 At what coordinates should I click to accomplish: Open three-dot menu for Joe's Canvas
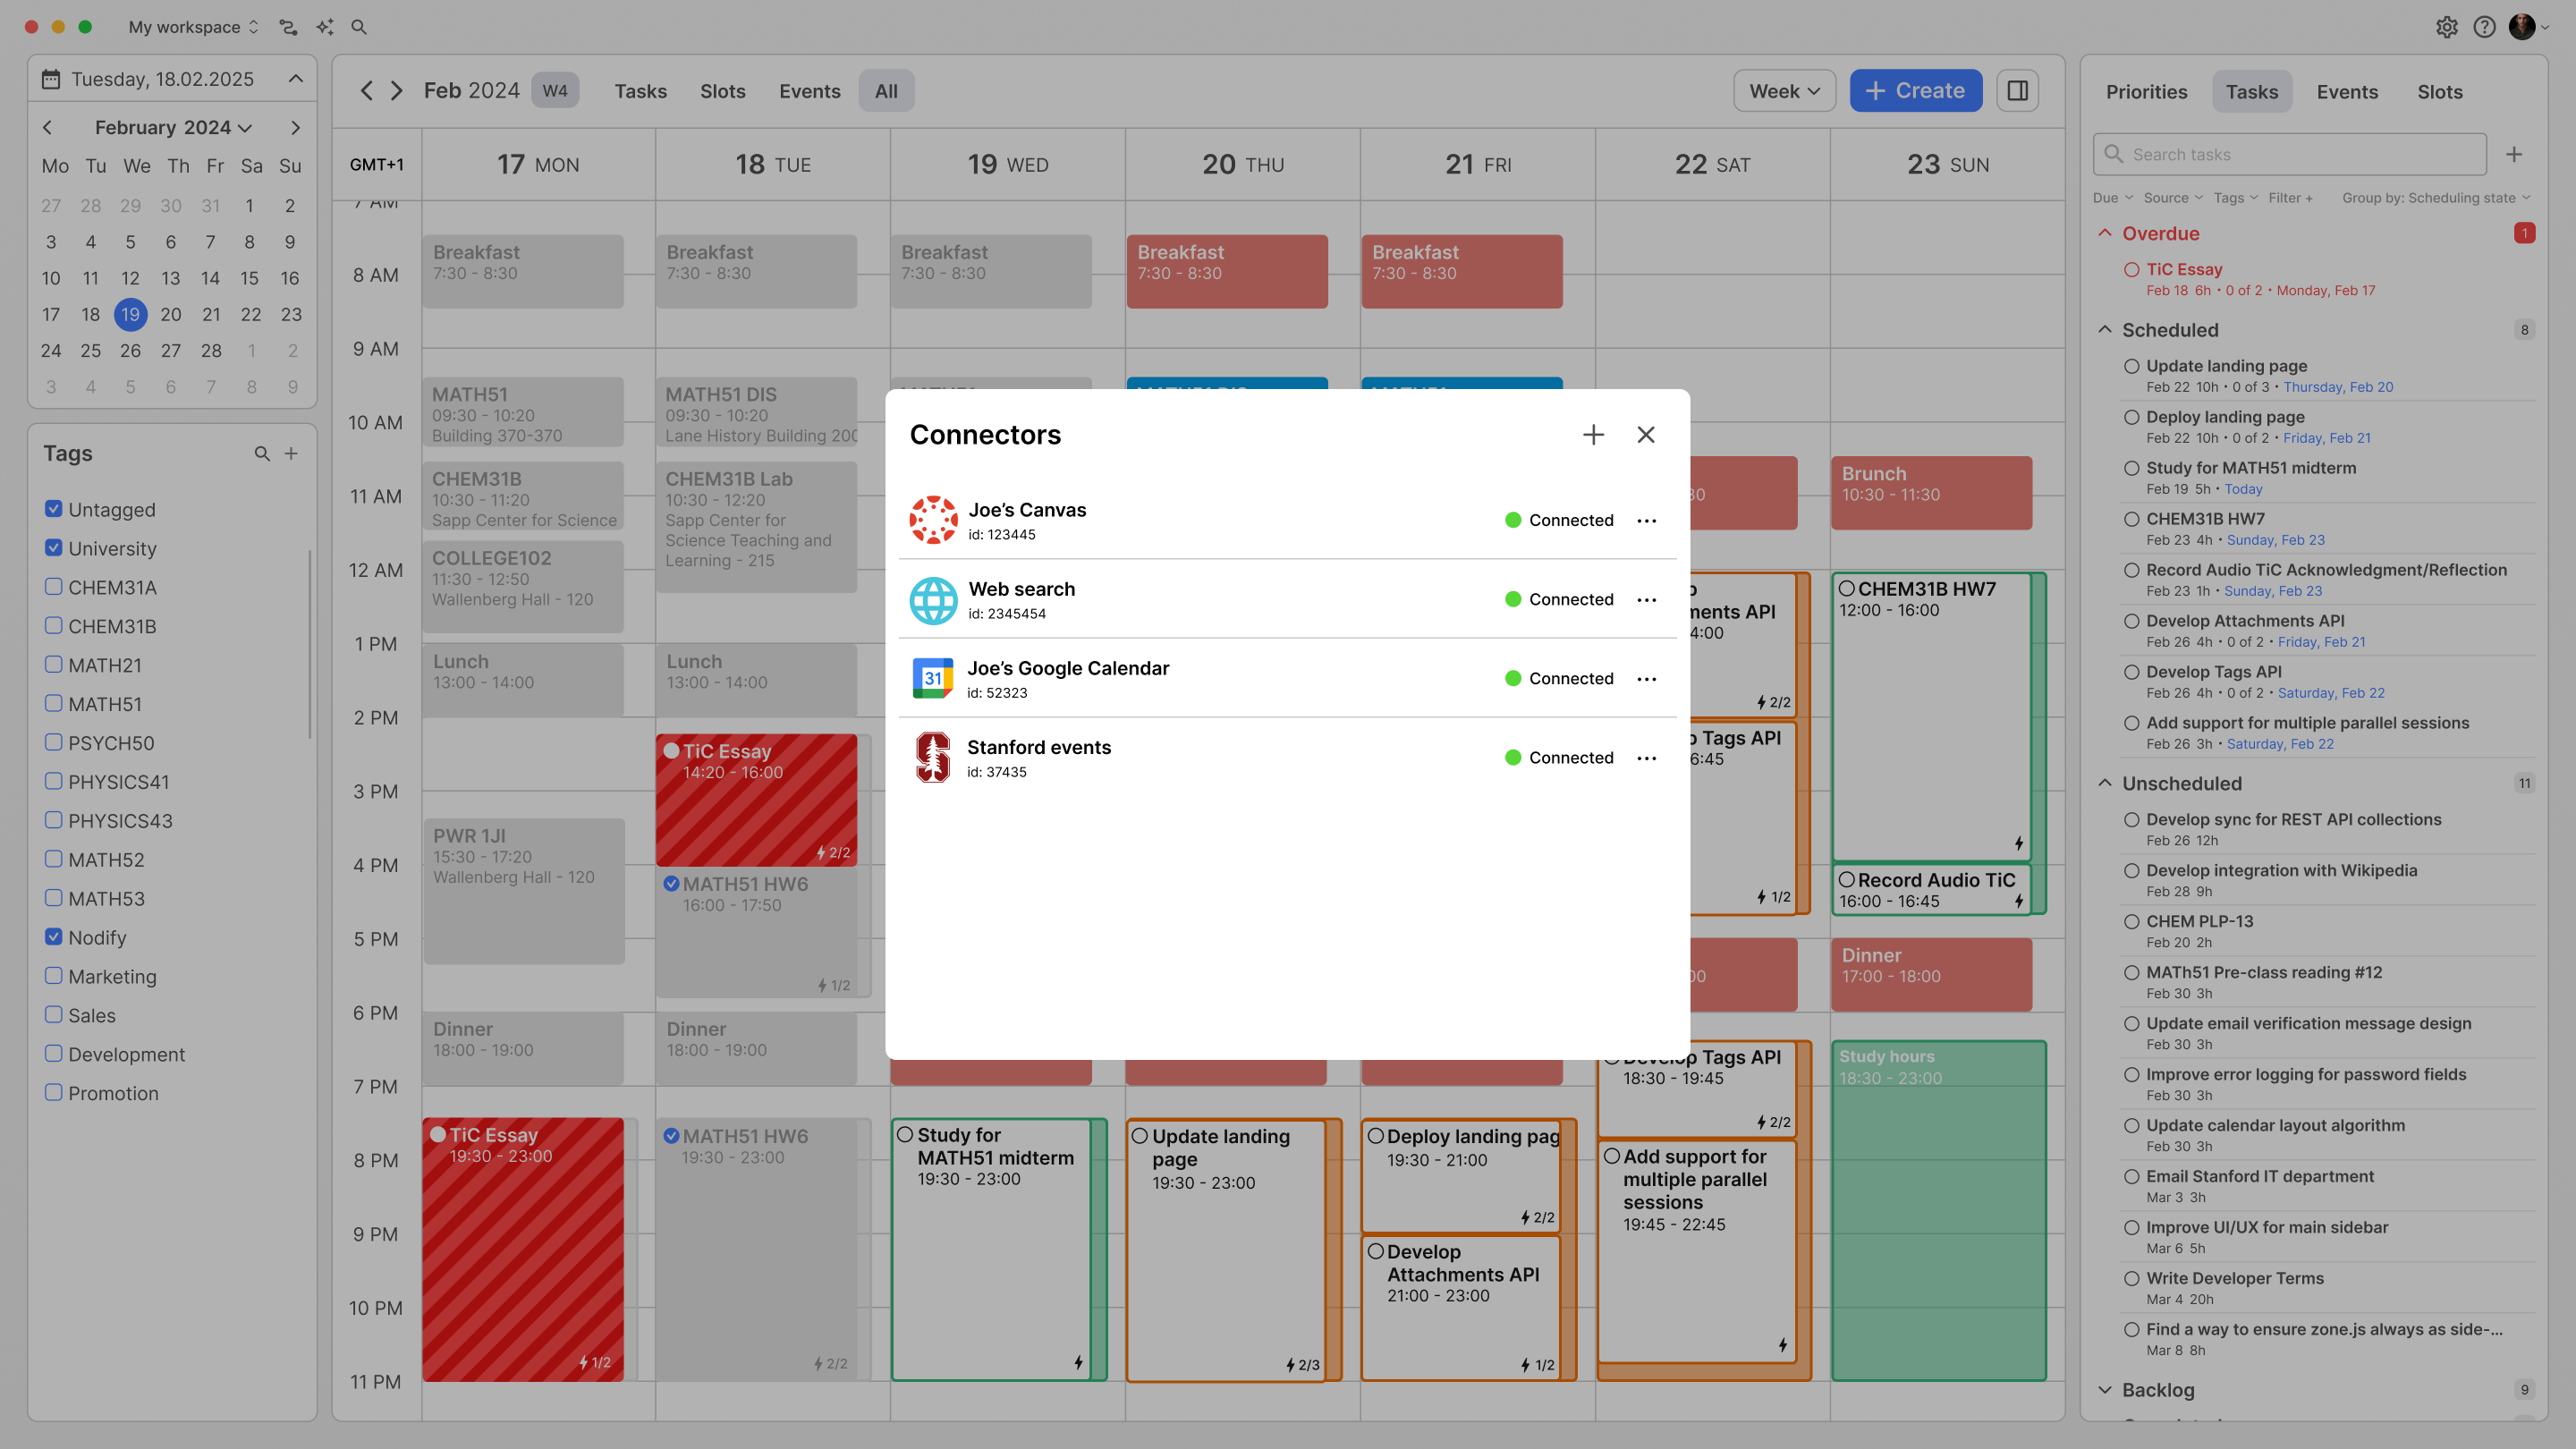tap(1646, 520)
